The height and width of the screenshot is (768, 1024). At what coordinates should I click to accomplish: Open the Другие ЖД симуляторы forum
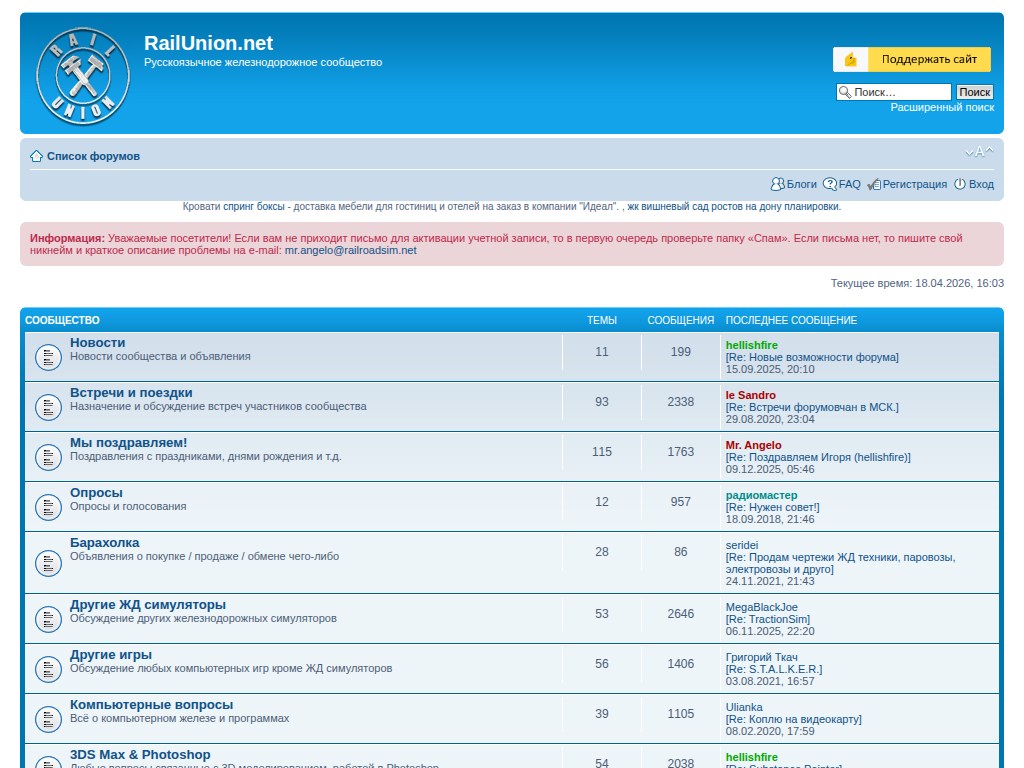coord(148,605)
